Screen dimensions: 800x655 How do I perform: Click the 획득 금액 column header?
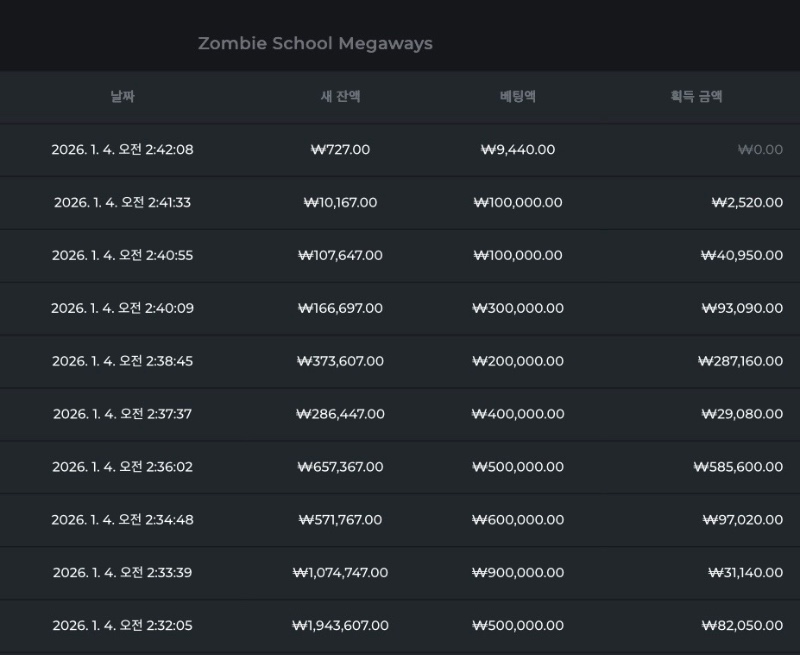click(696, 97)
